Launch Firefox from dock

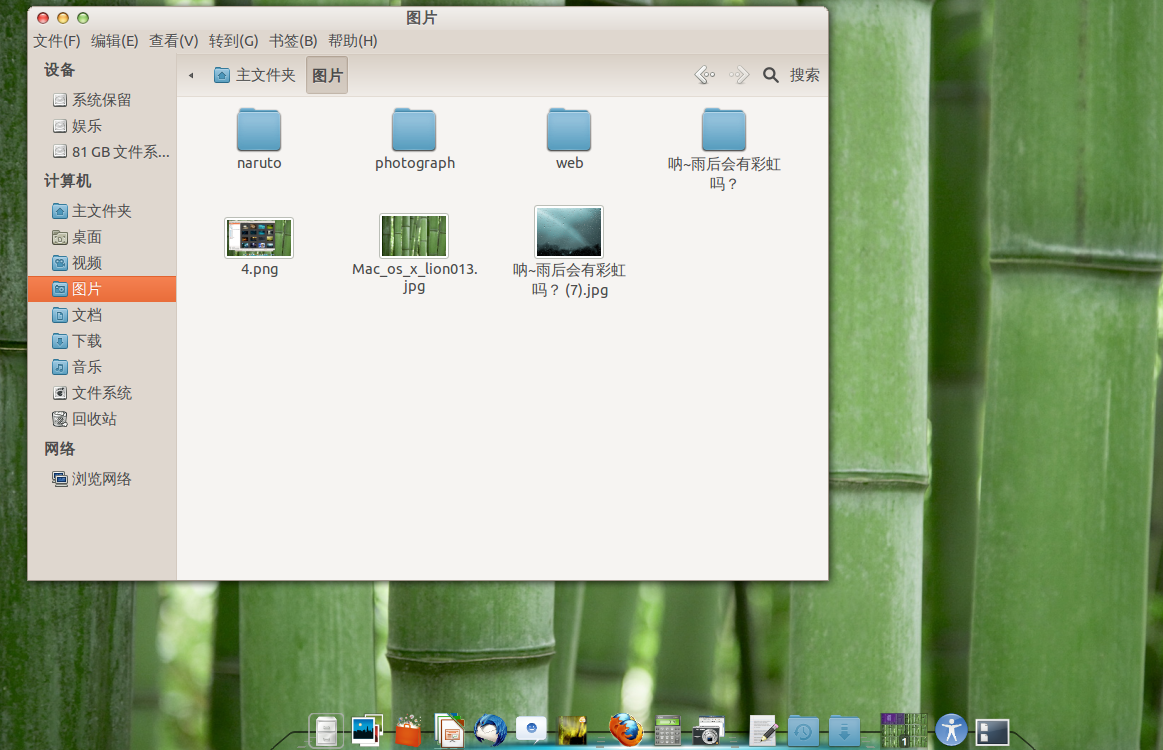click(625, 730)
